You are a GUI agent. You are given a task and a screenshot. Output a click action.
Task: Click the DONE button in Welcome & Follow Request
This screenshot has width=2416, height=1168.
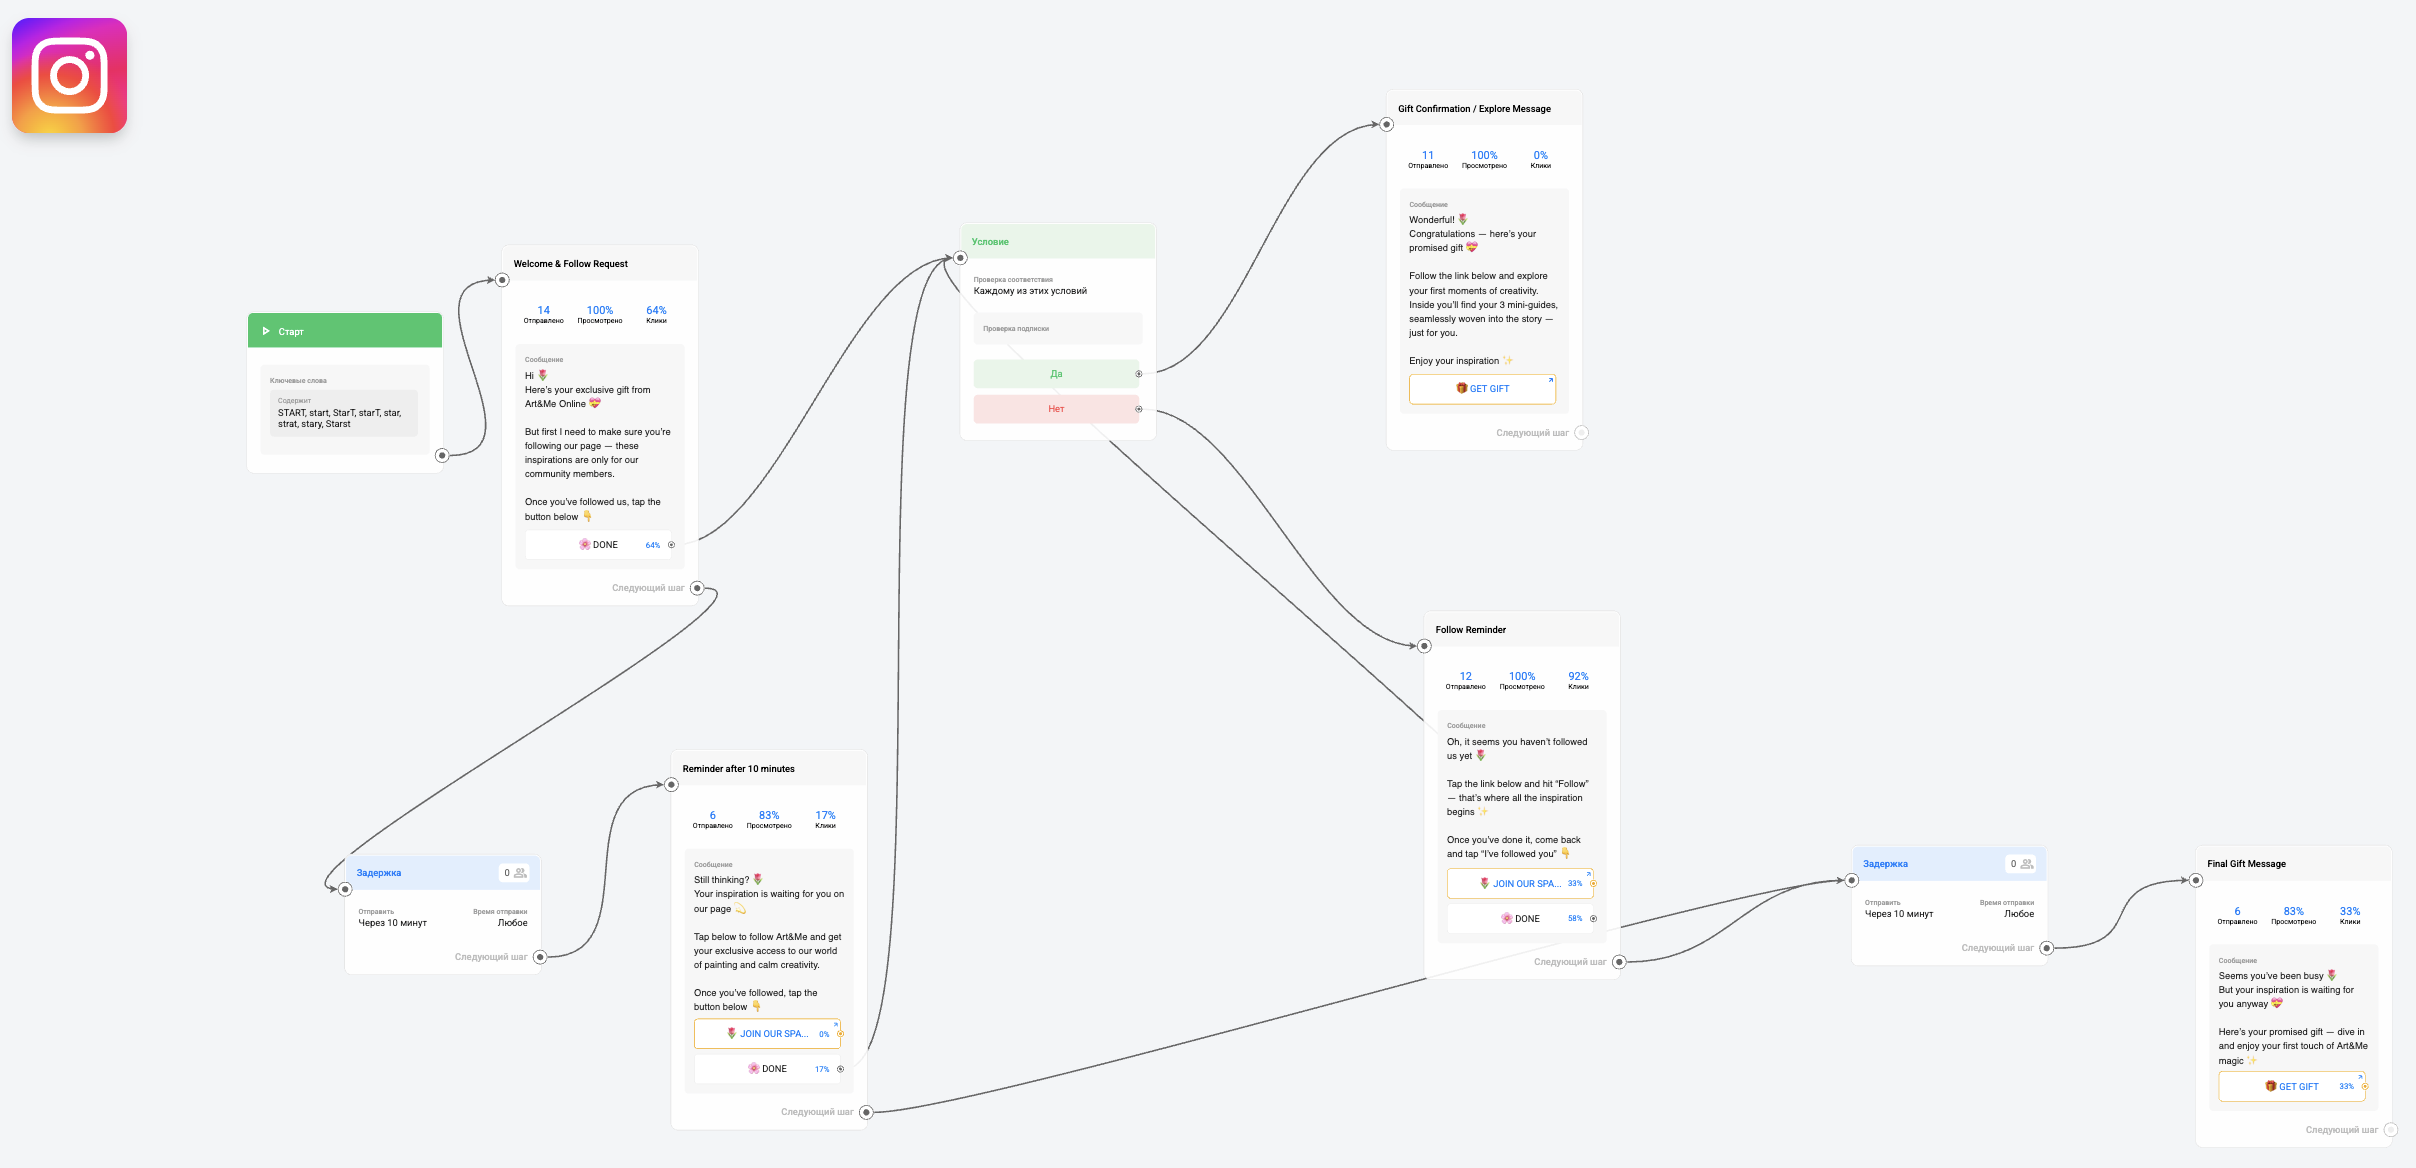point(598,545)
